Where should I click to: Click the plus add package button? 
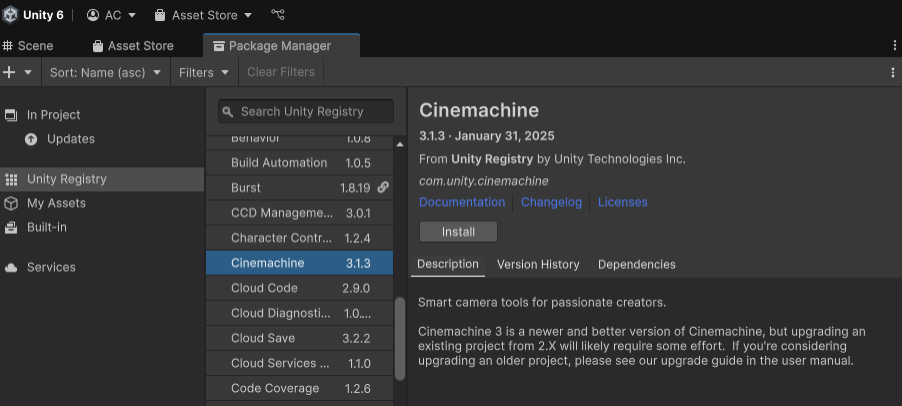point(9,72)
